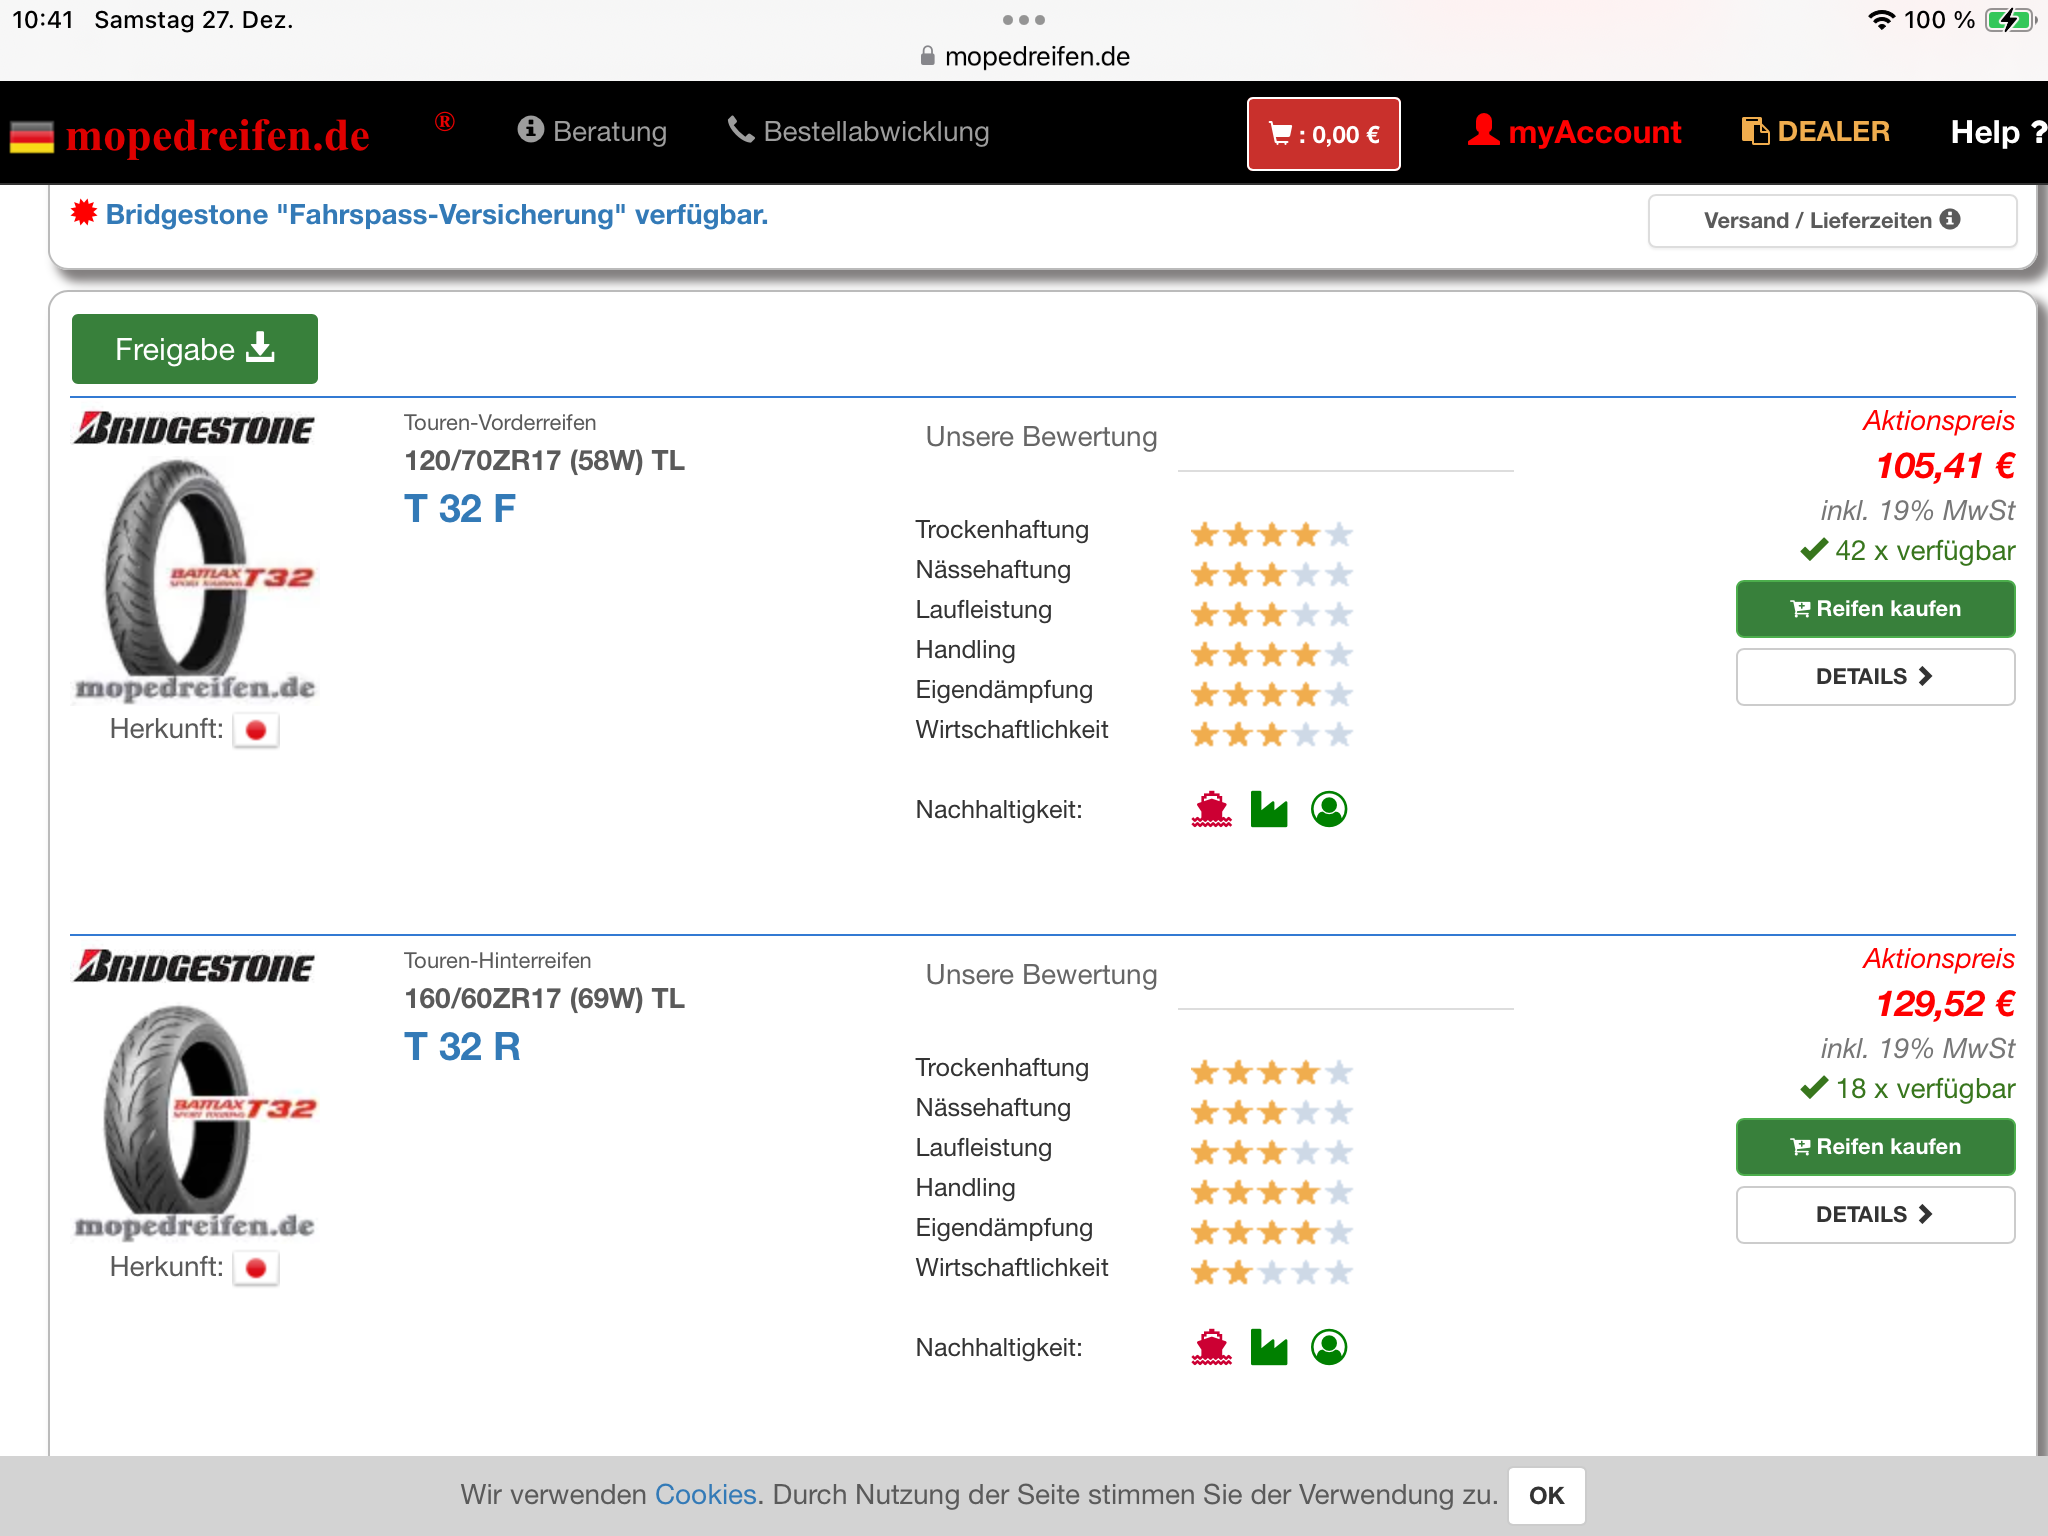2048x1536 pixels.
Task: Accept cookies with OK button
Action: (1546, 1495)
